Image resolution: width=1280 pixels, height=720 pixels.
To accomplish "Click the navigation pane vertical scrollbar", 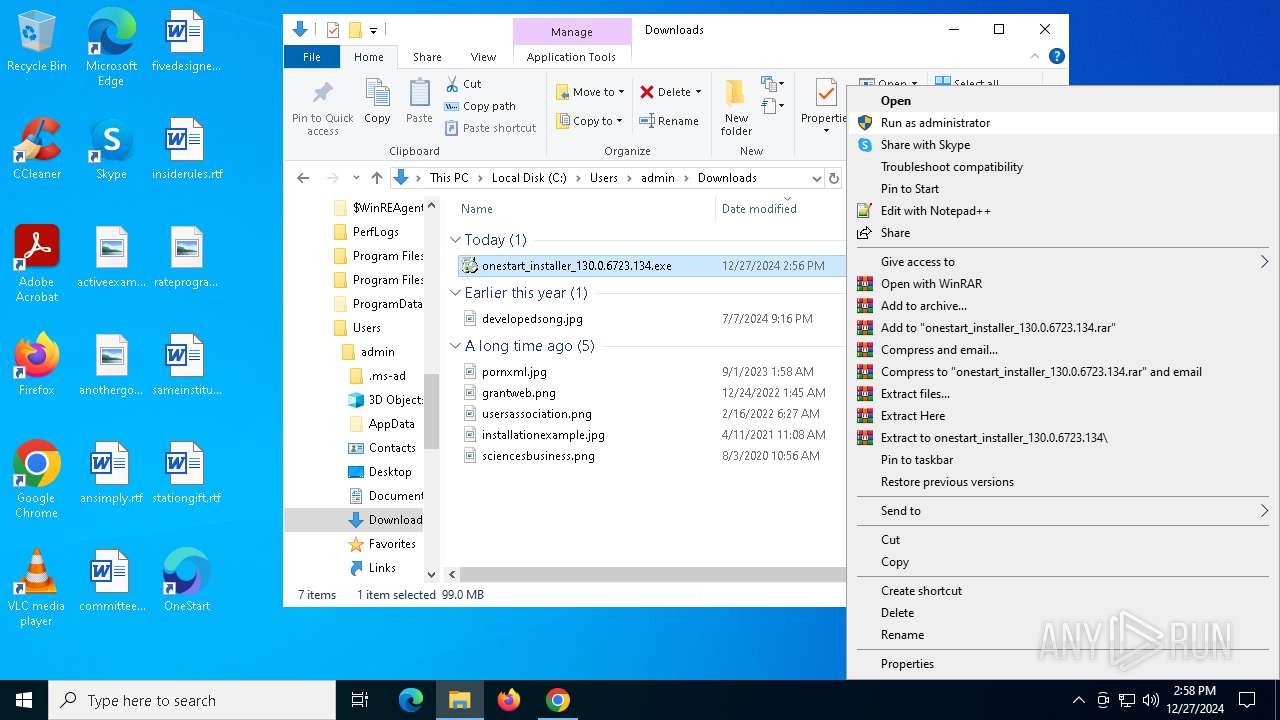I will (x=432, y=411).
